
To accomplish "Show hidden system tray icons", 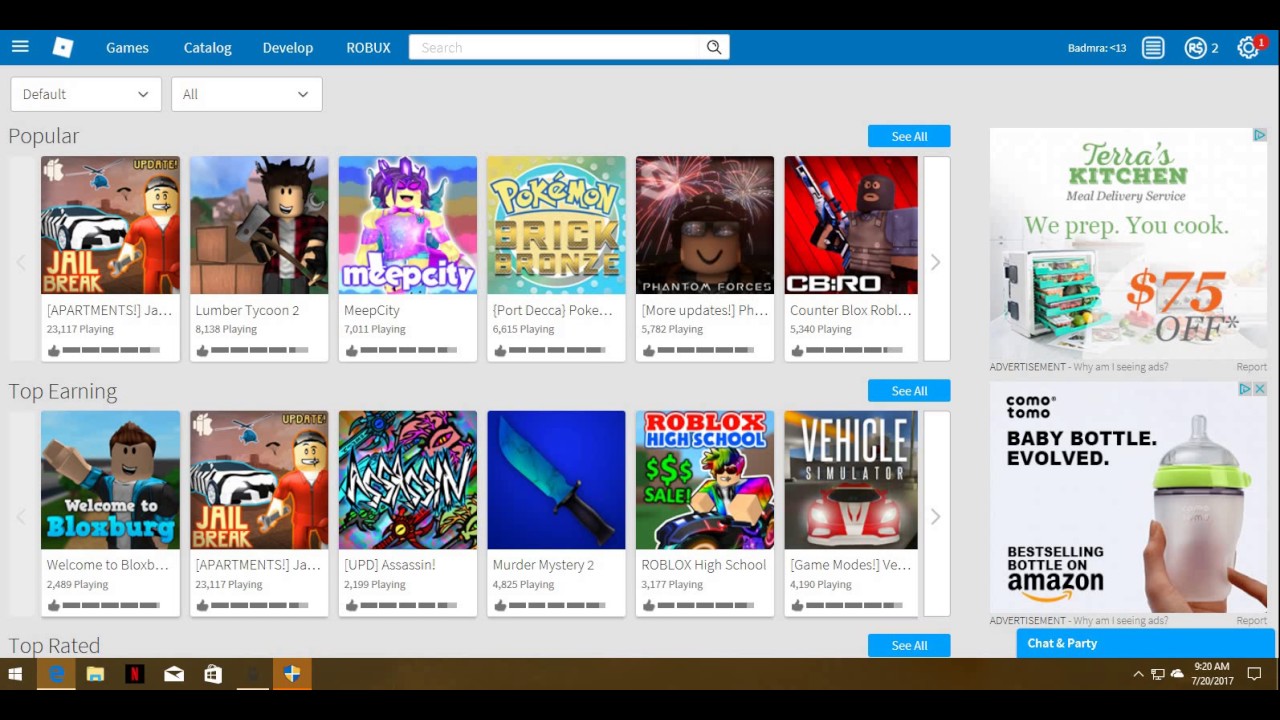I will click(1138, 675).
